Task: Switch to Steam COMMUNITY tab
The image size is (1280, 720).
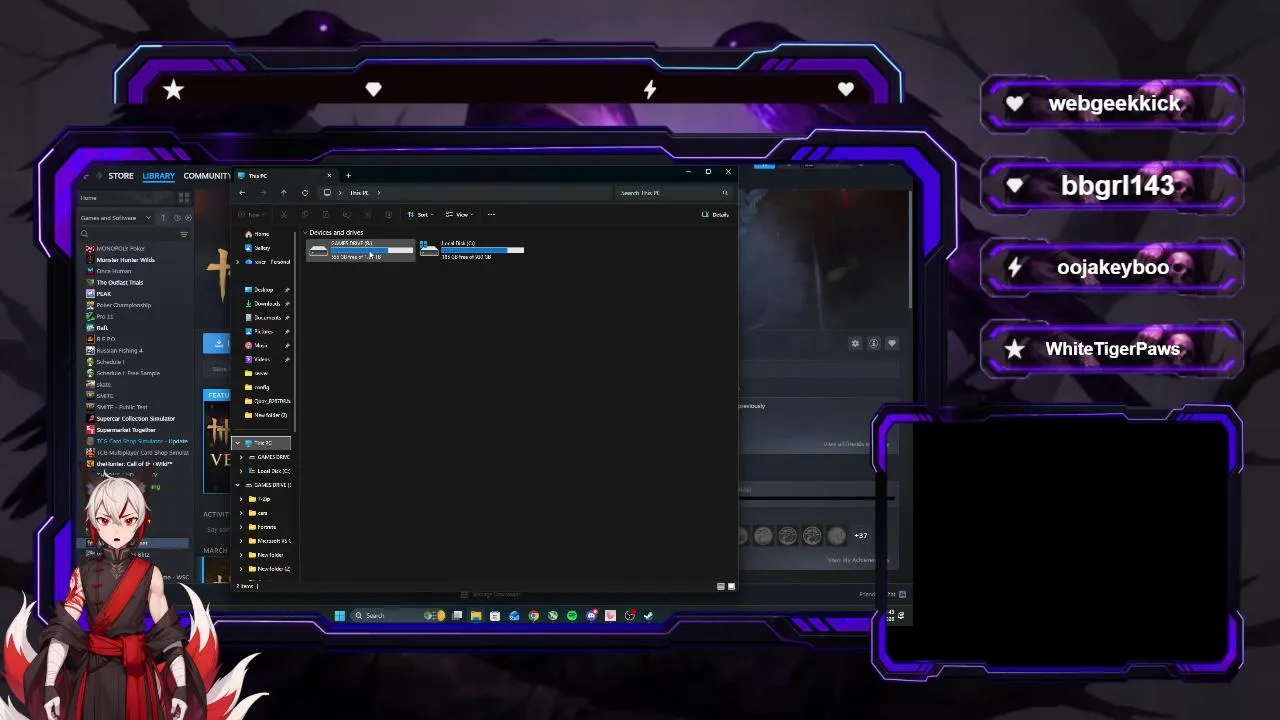Action: click(x=207, y=176)
